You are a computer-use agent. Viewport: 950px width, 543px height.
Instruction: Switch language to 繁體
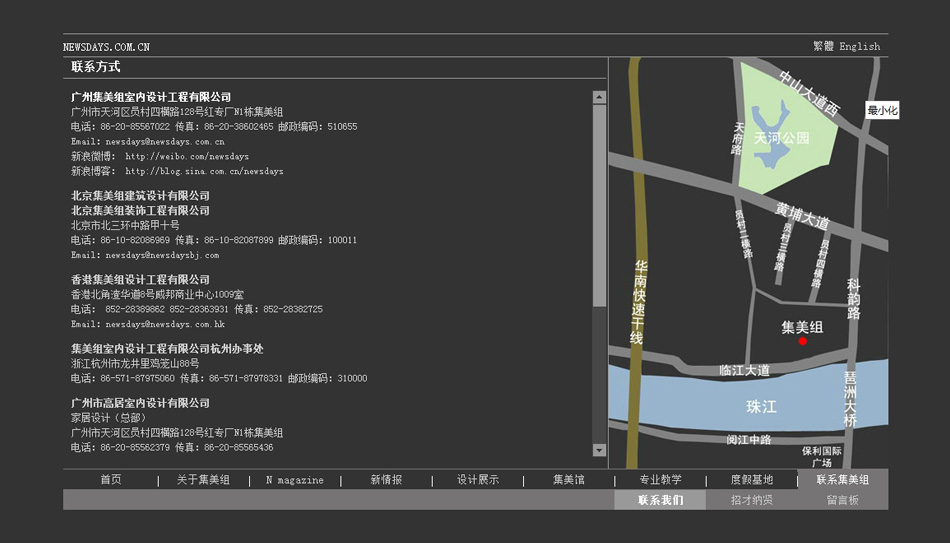point(823,46)
